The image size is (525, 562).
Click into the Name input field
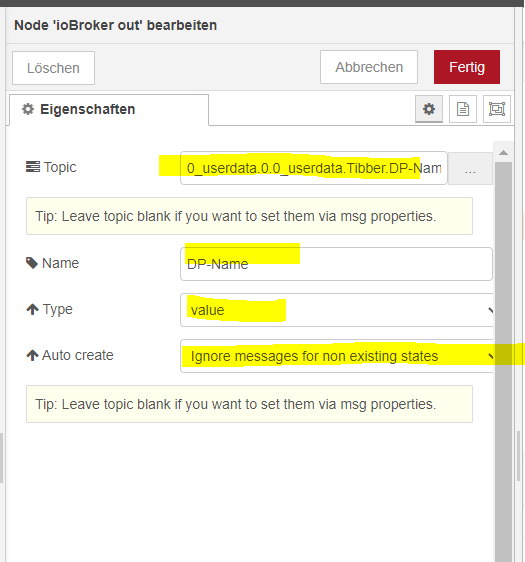click(336, 264)
